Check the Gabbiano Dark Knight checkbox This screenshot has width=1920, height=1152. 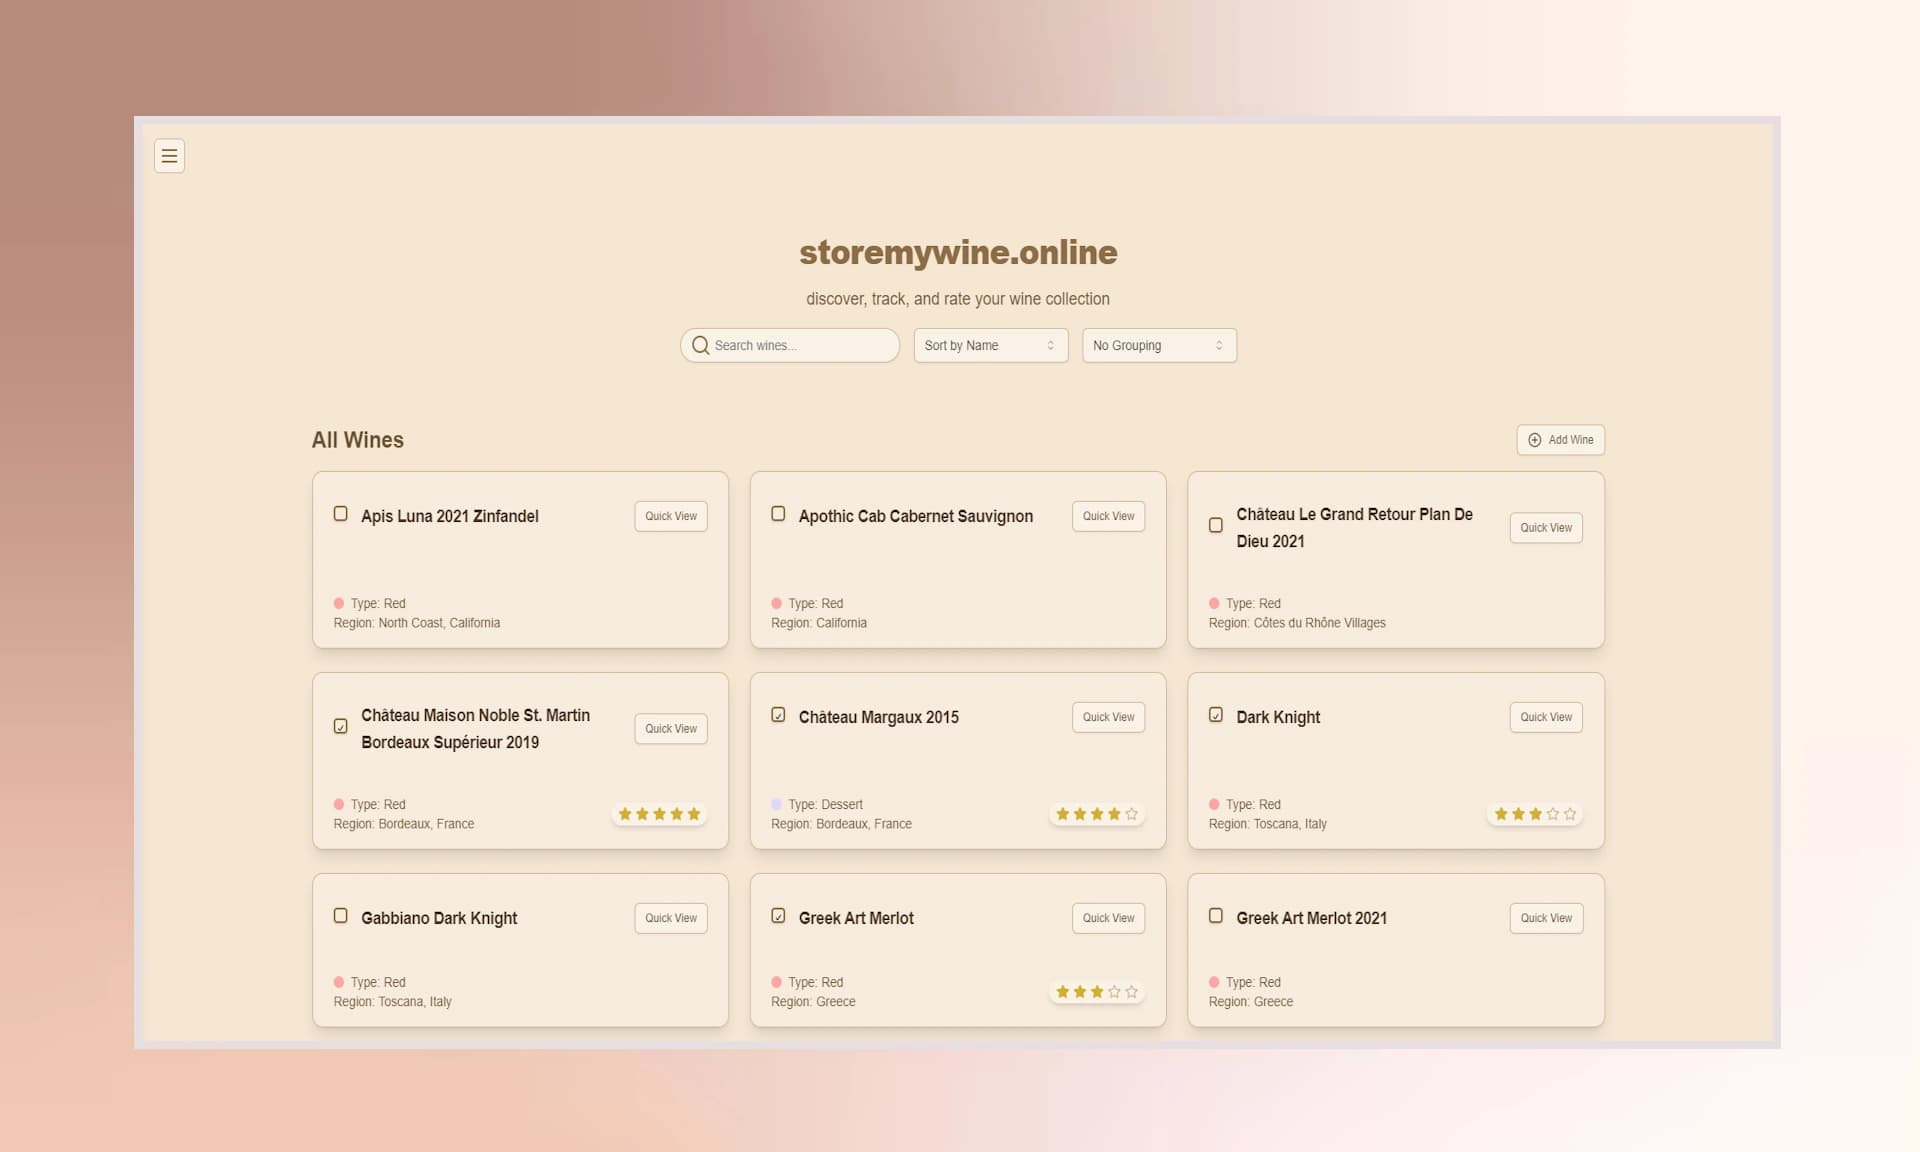tap(340, 915)
